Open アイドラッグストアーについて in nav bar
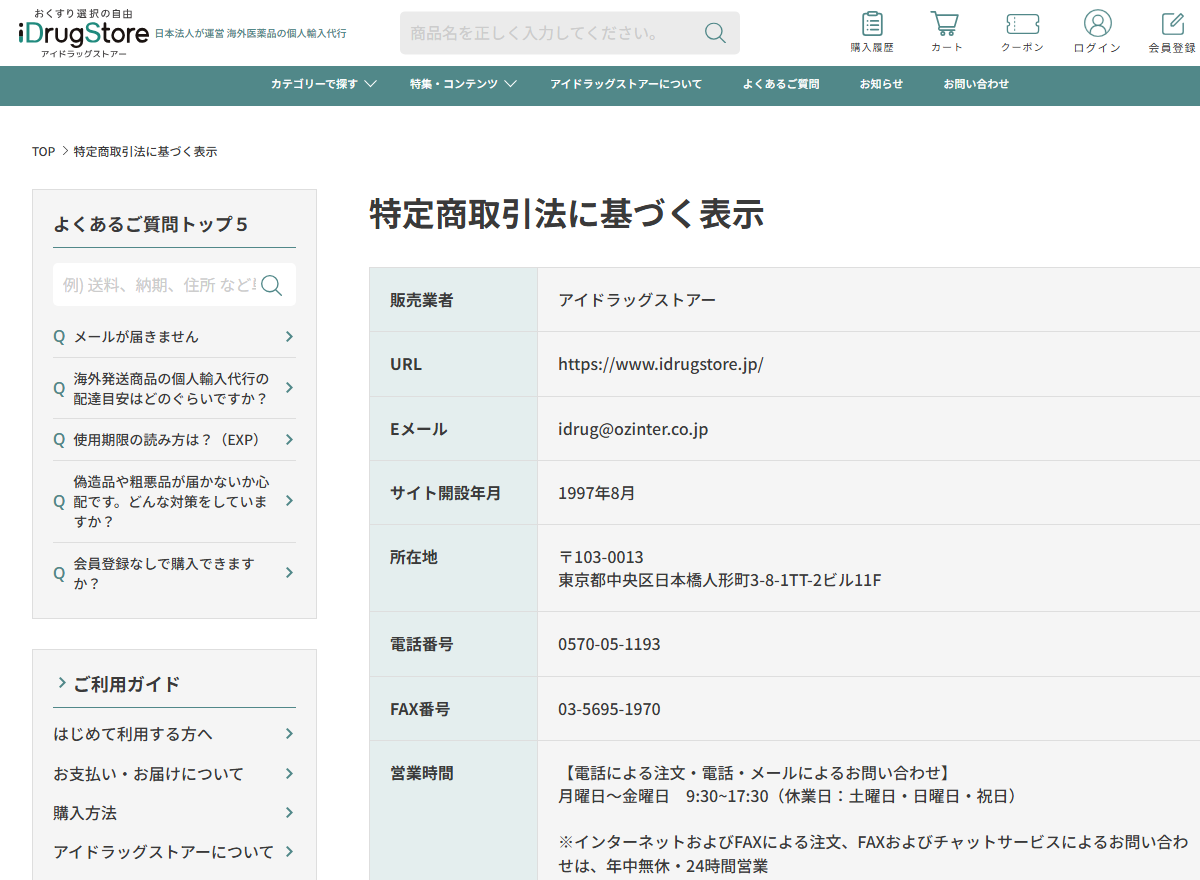This screenshot has width=1200, height=880. (x=626, y=84)
